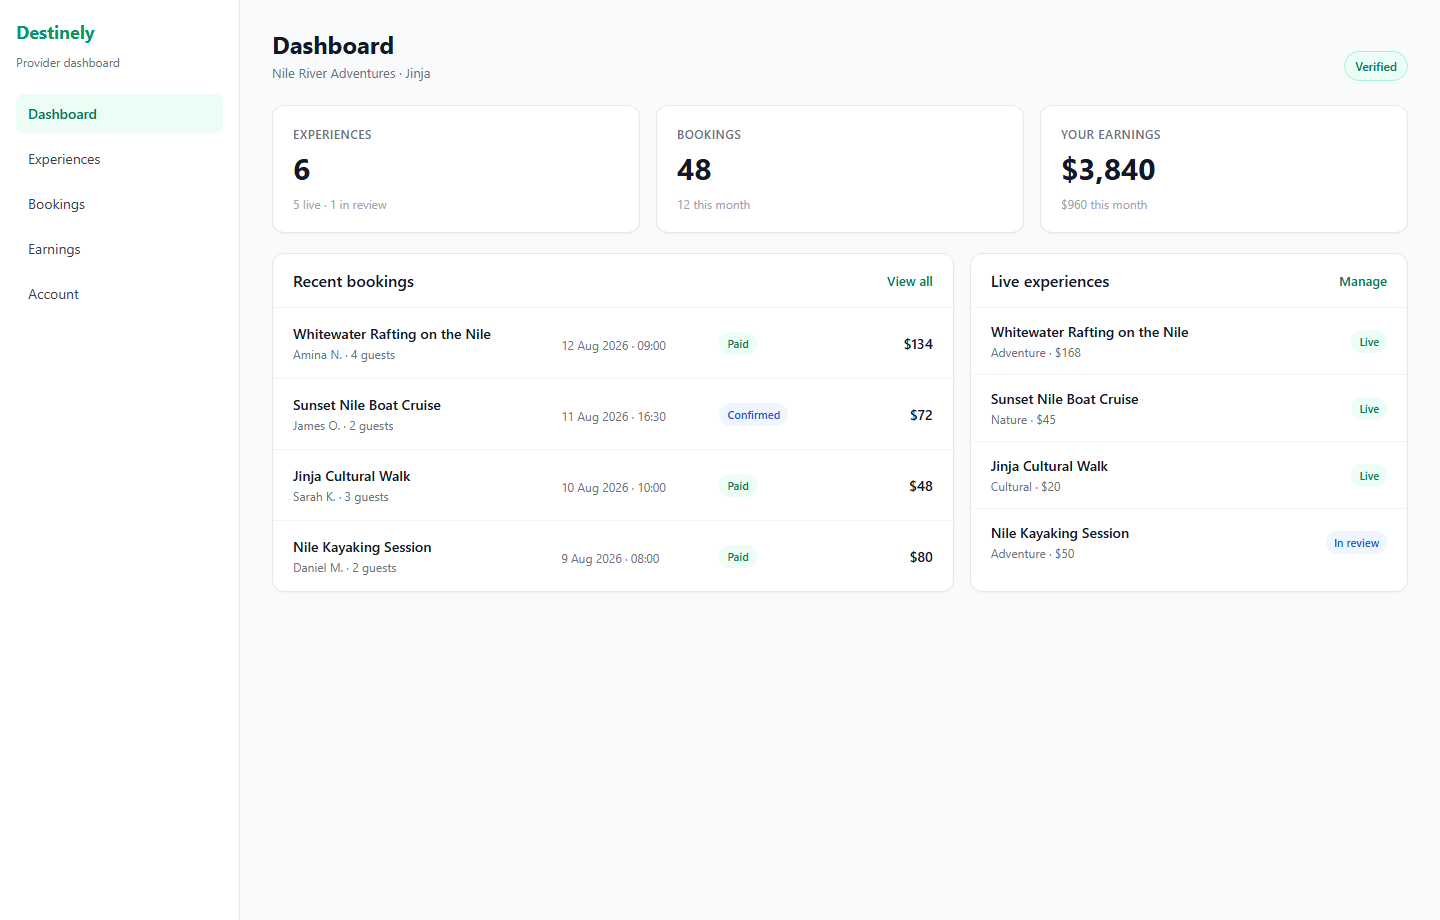This screenshot has width=1440, height=920.
Task: Click the Confirmed status badge
Action: 753,415
